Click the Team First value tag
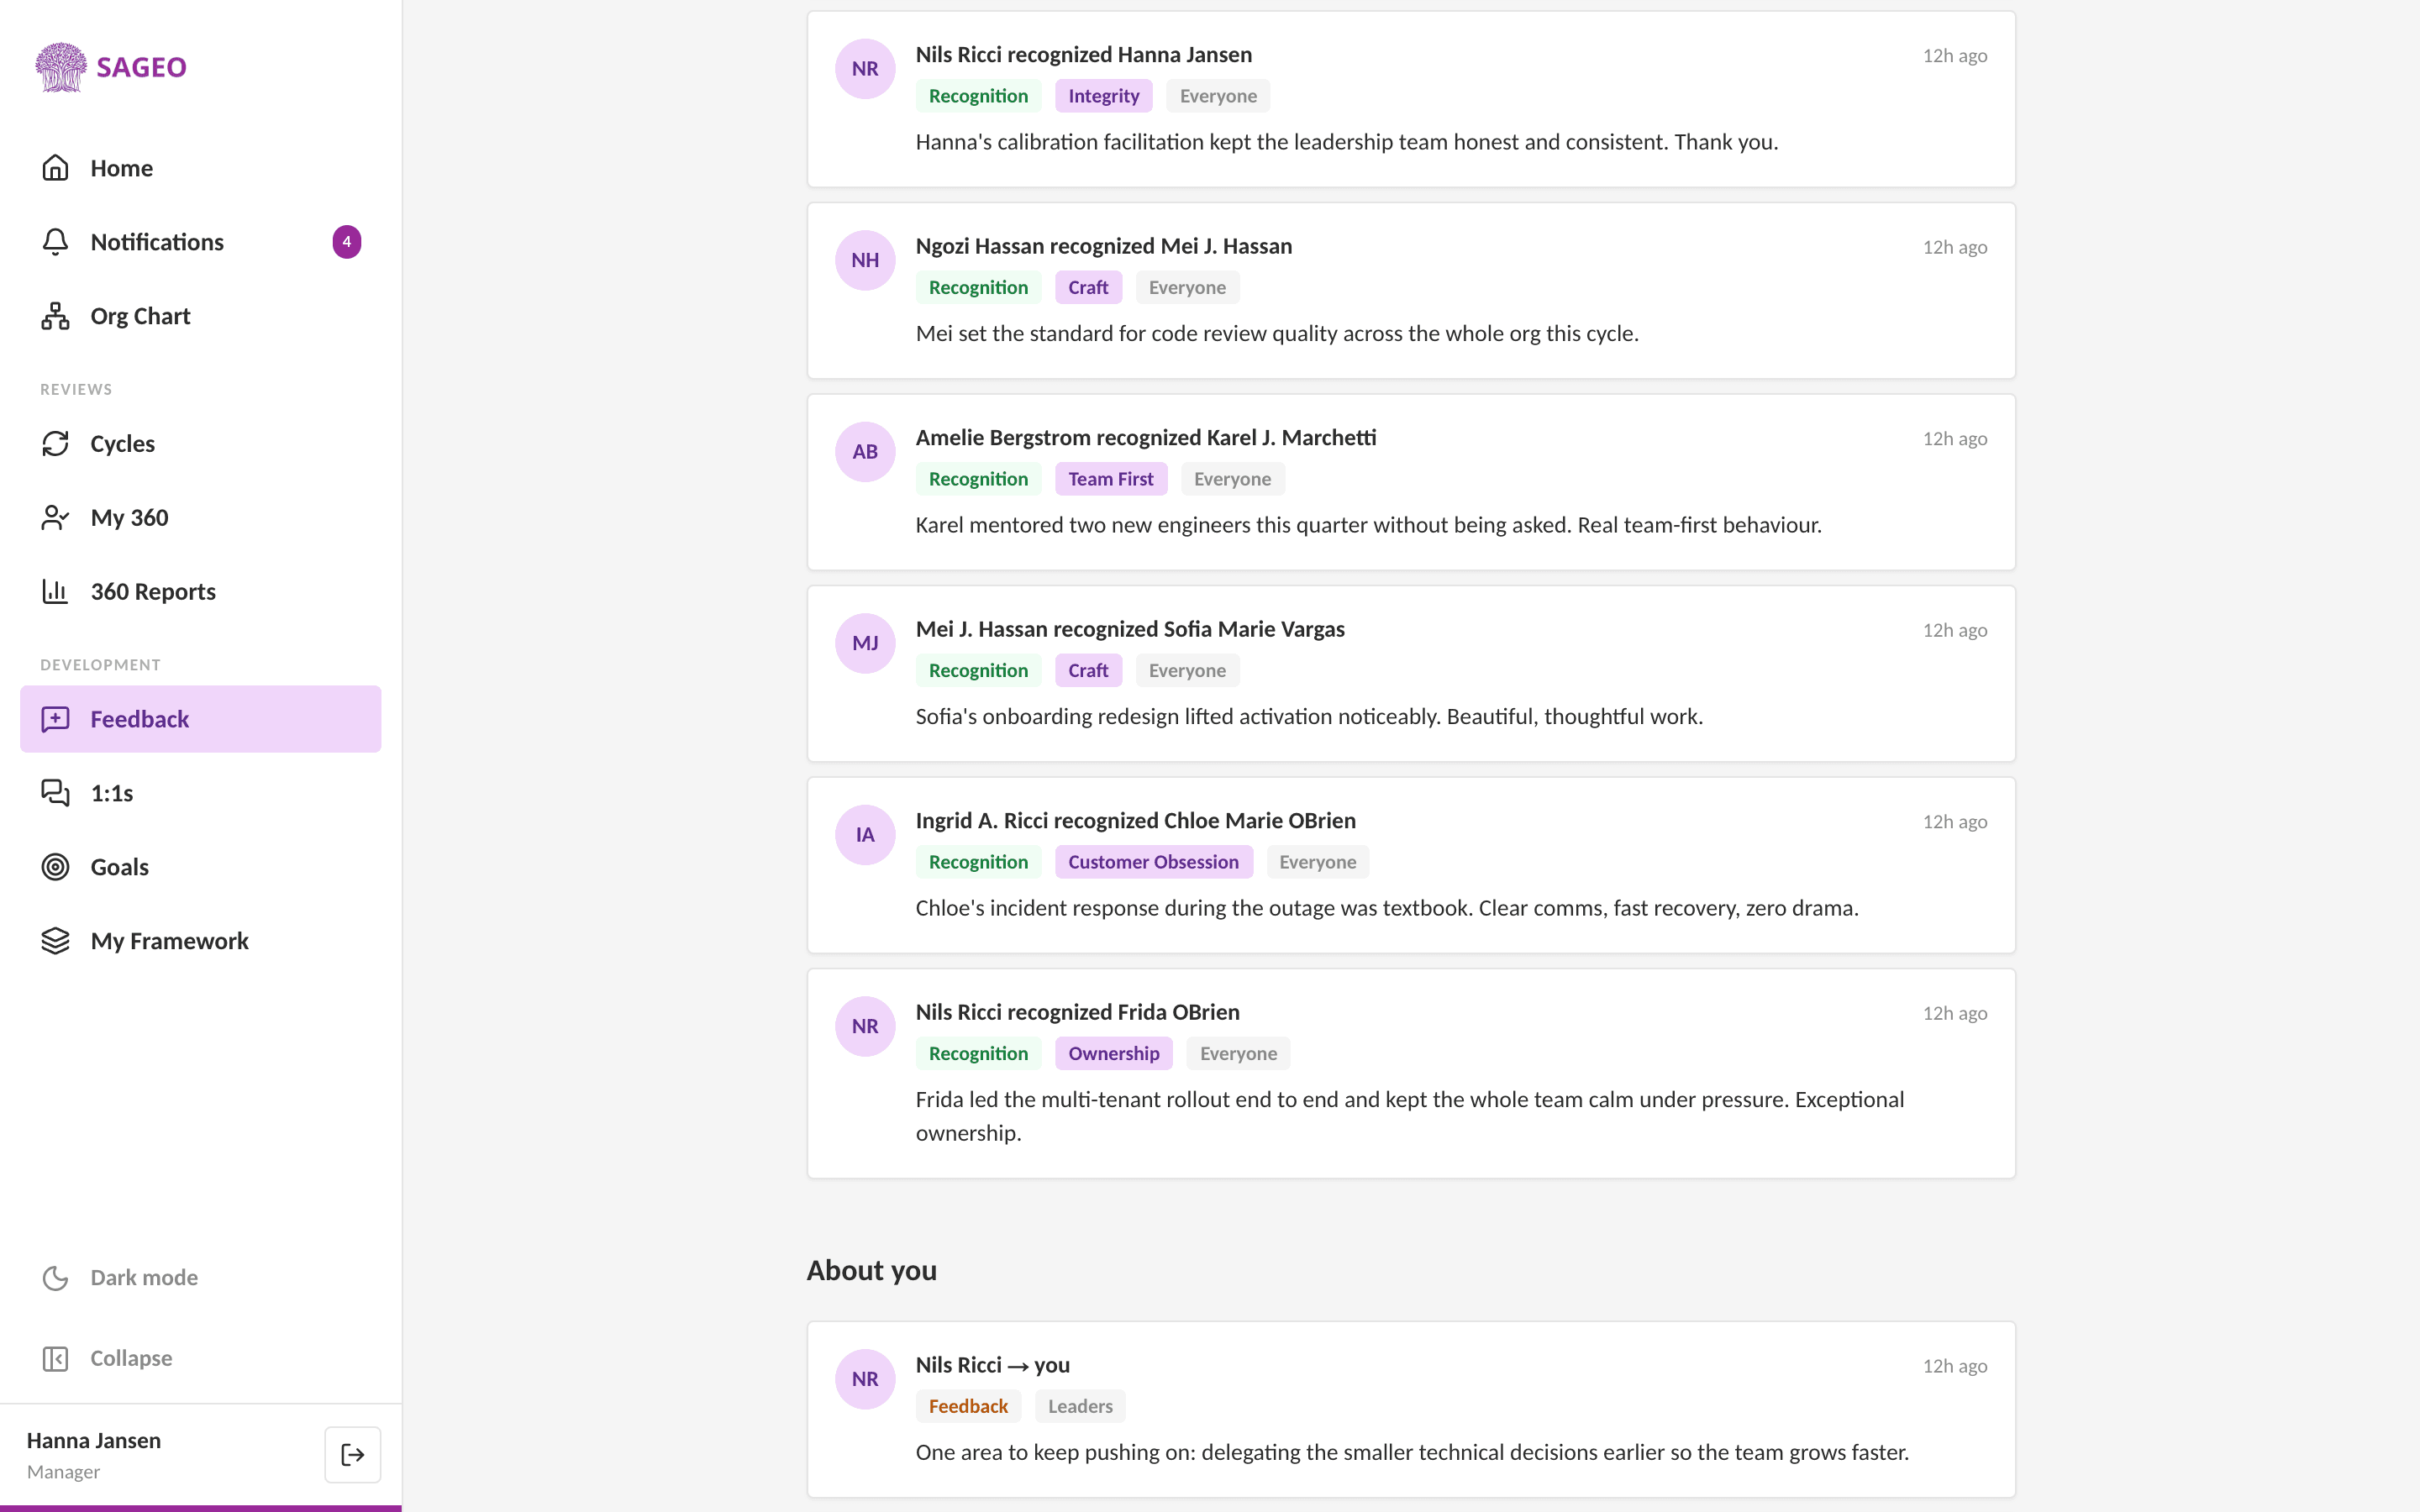 1110,479
